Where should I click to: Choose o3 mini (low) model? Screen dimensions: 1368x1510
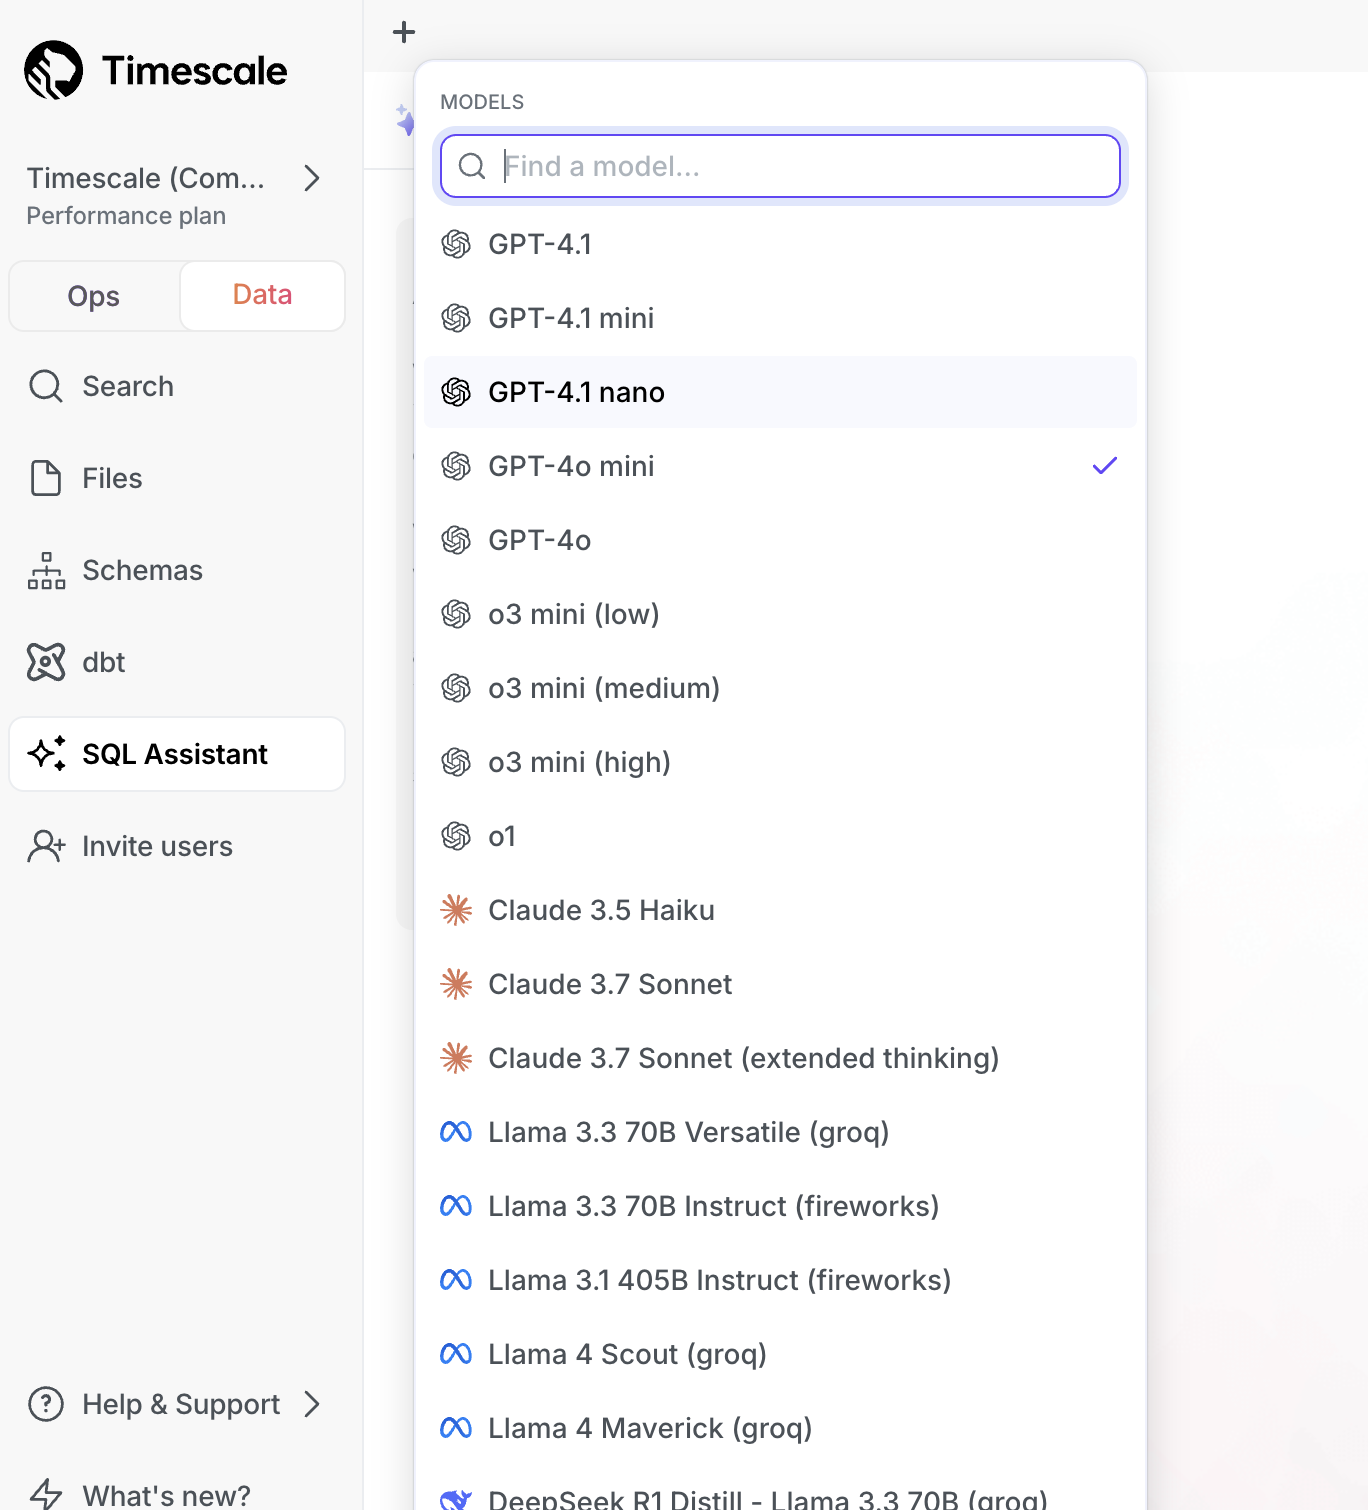click(x=780, y=614)
